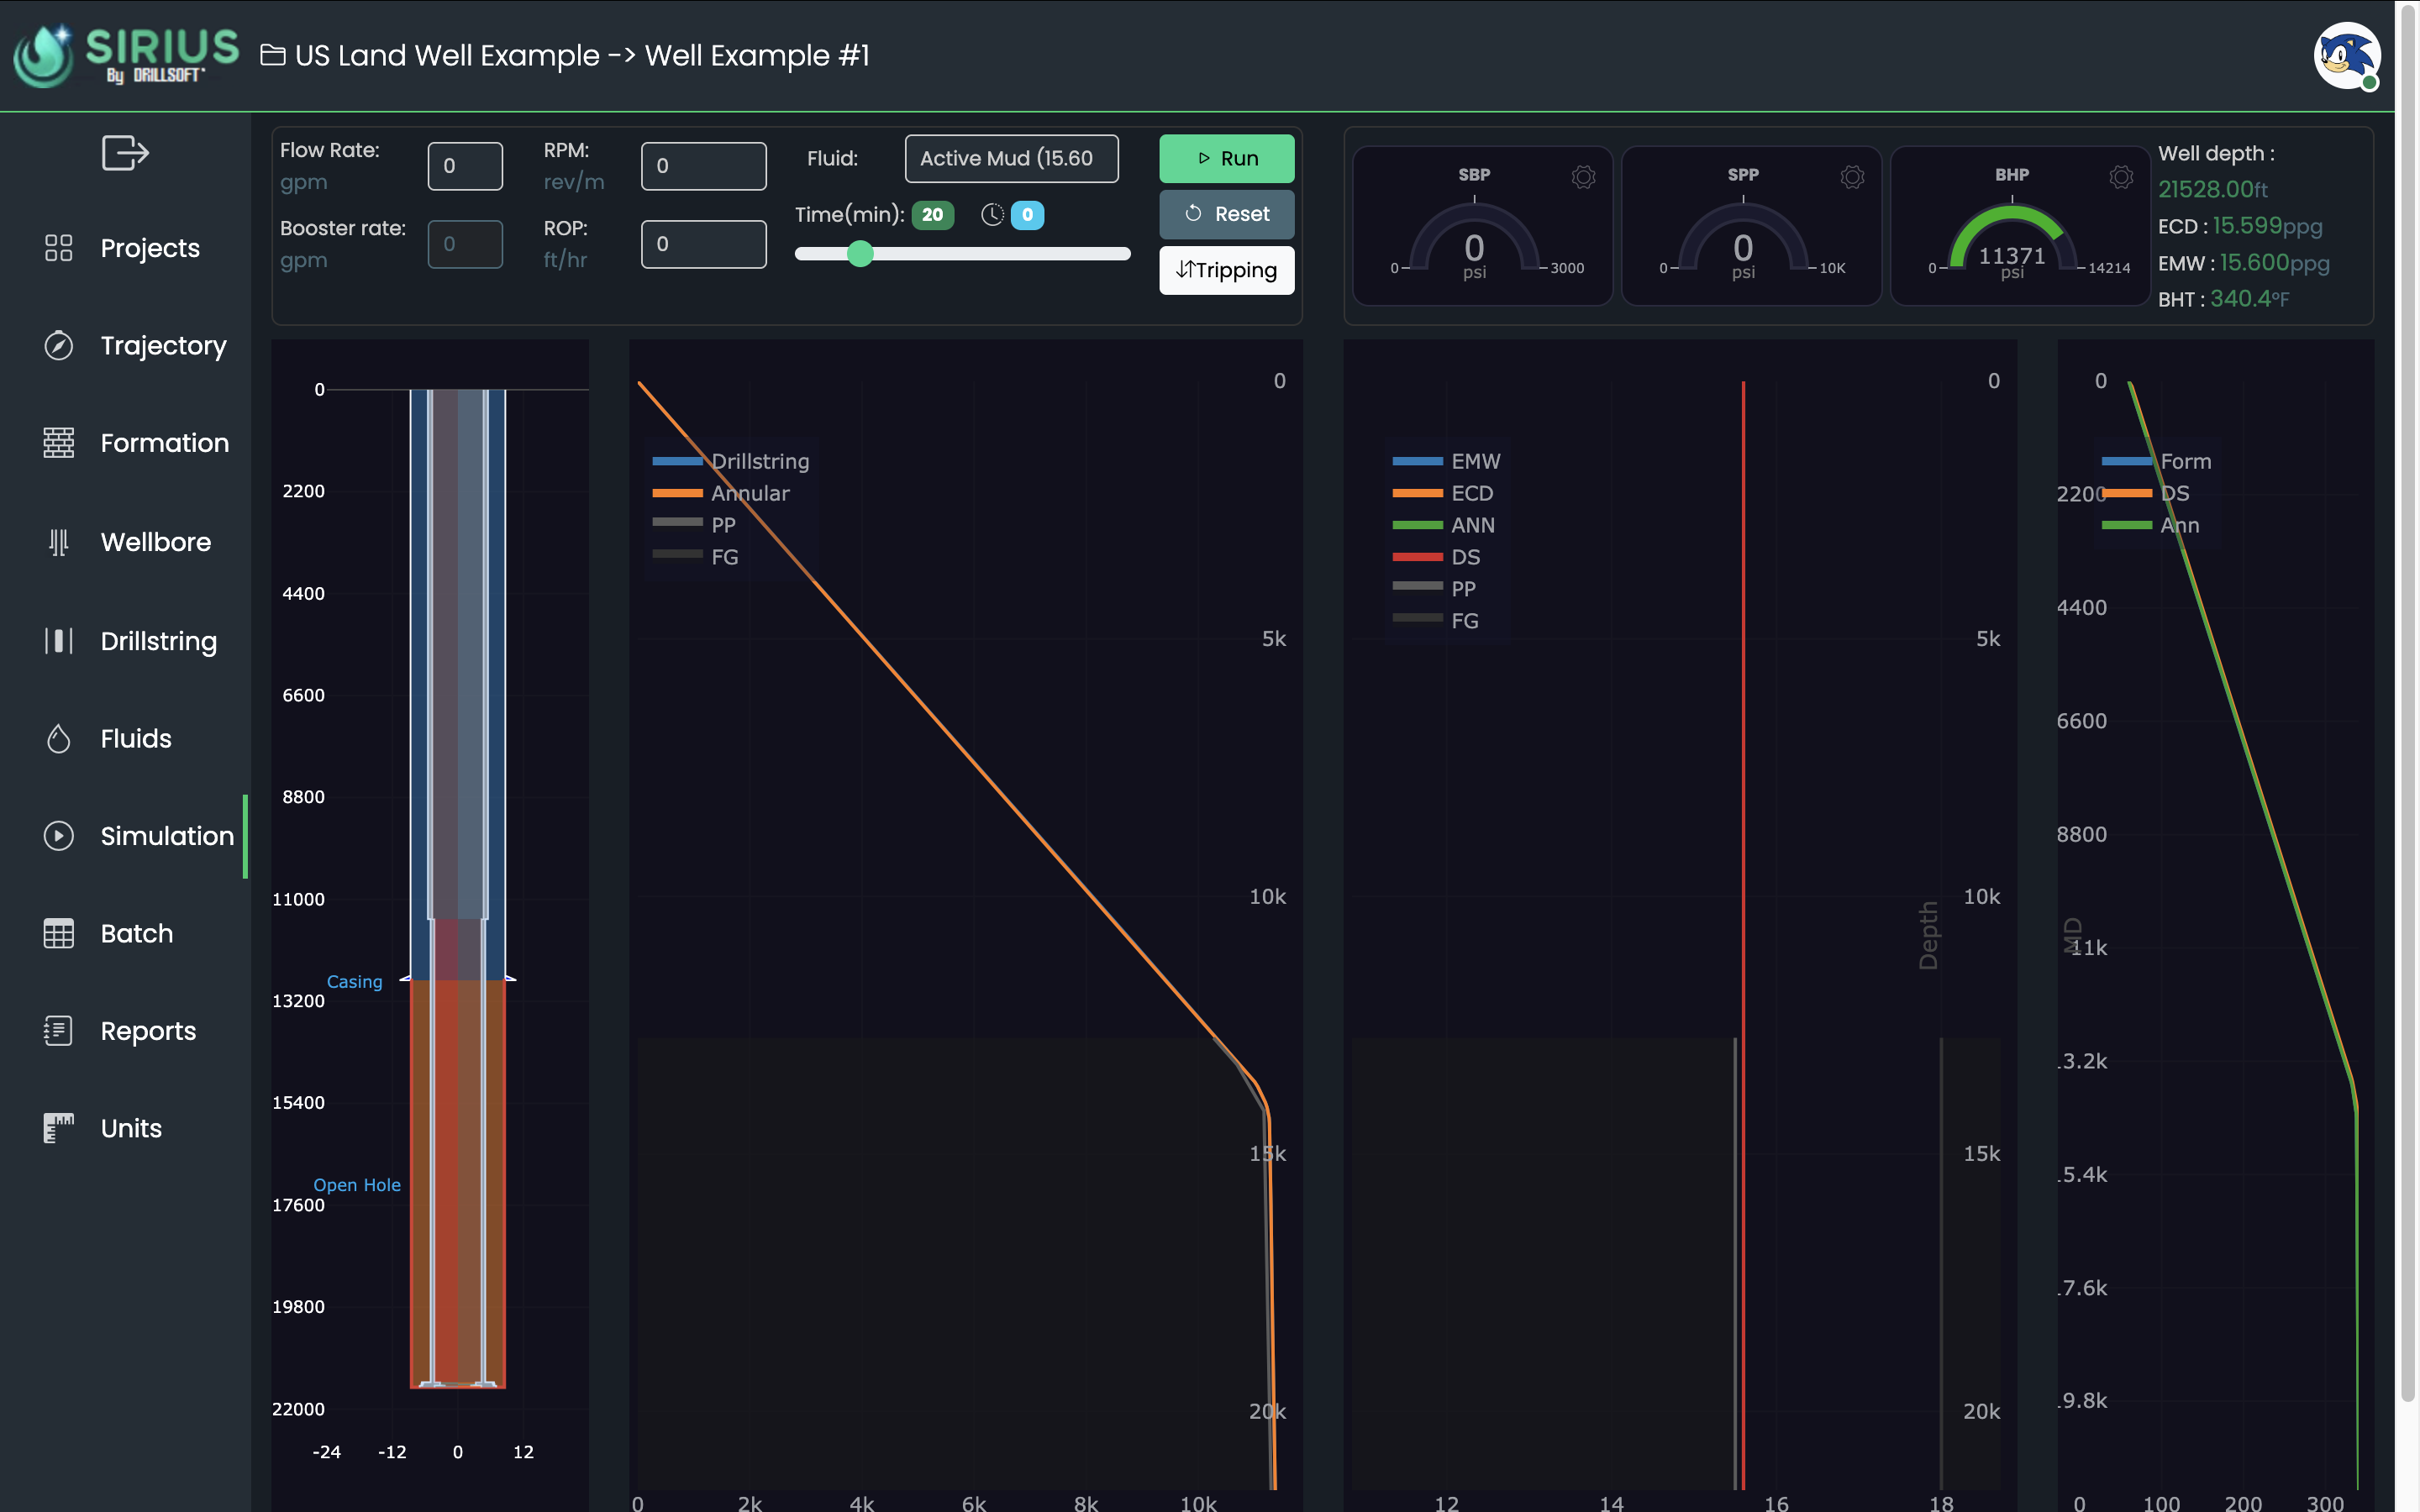Click the Fluids droplet icon
The width and height of the screenshot is (2420, 1512).
(59, 738)
